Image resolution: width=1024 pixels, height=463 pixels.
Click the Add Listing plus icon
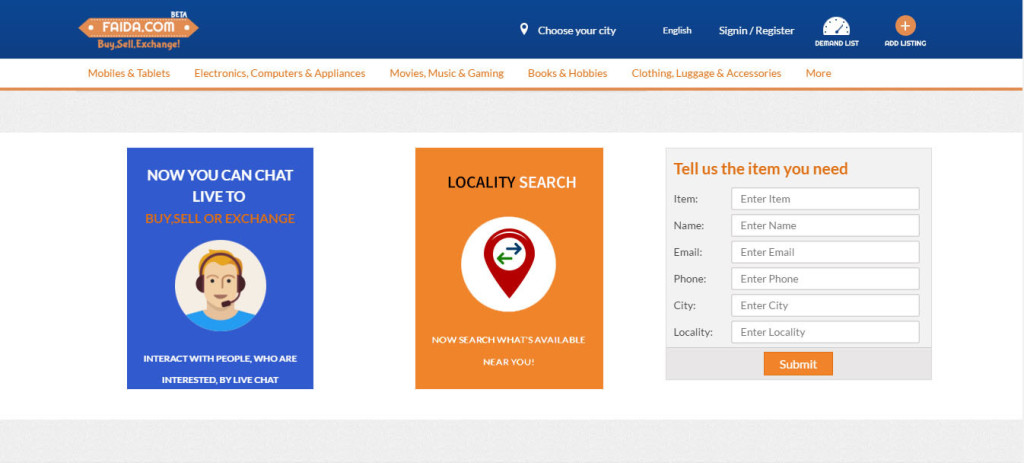click(x=905, y=27)
